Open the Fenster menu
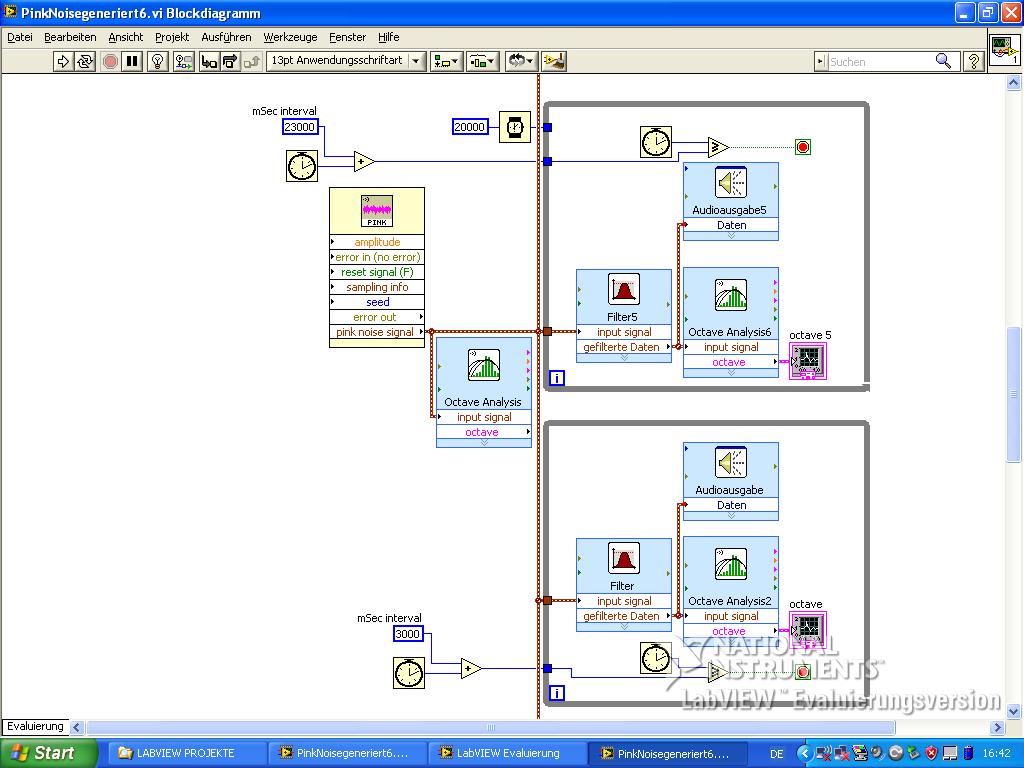Viewport: 1024px width, 768px height. tap(347, 37)
